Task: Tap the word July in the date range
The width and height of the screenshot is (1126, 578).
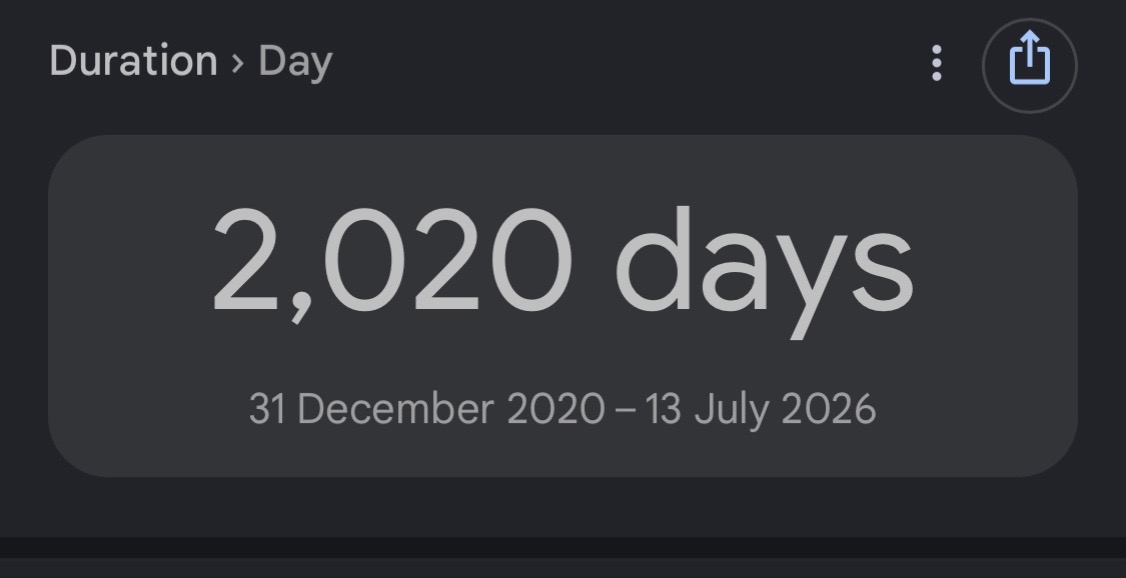Action: click(x=732, y=410)
